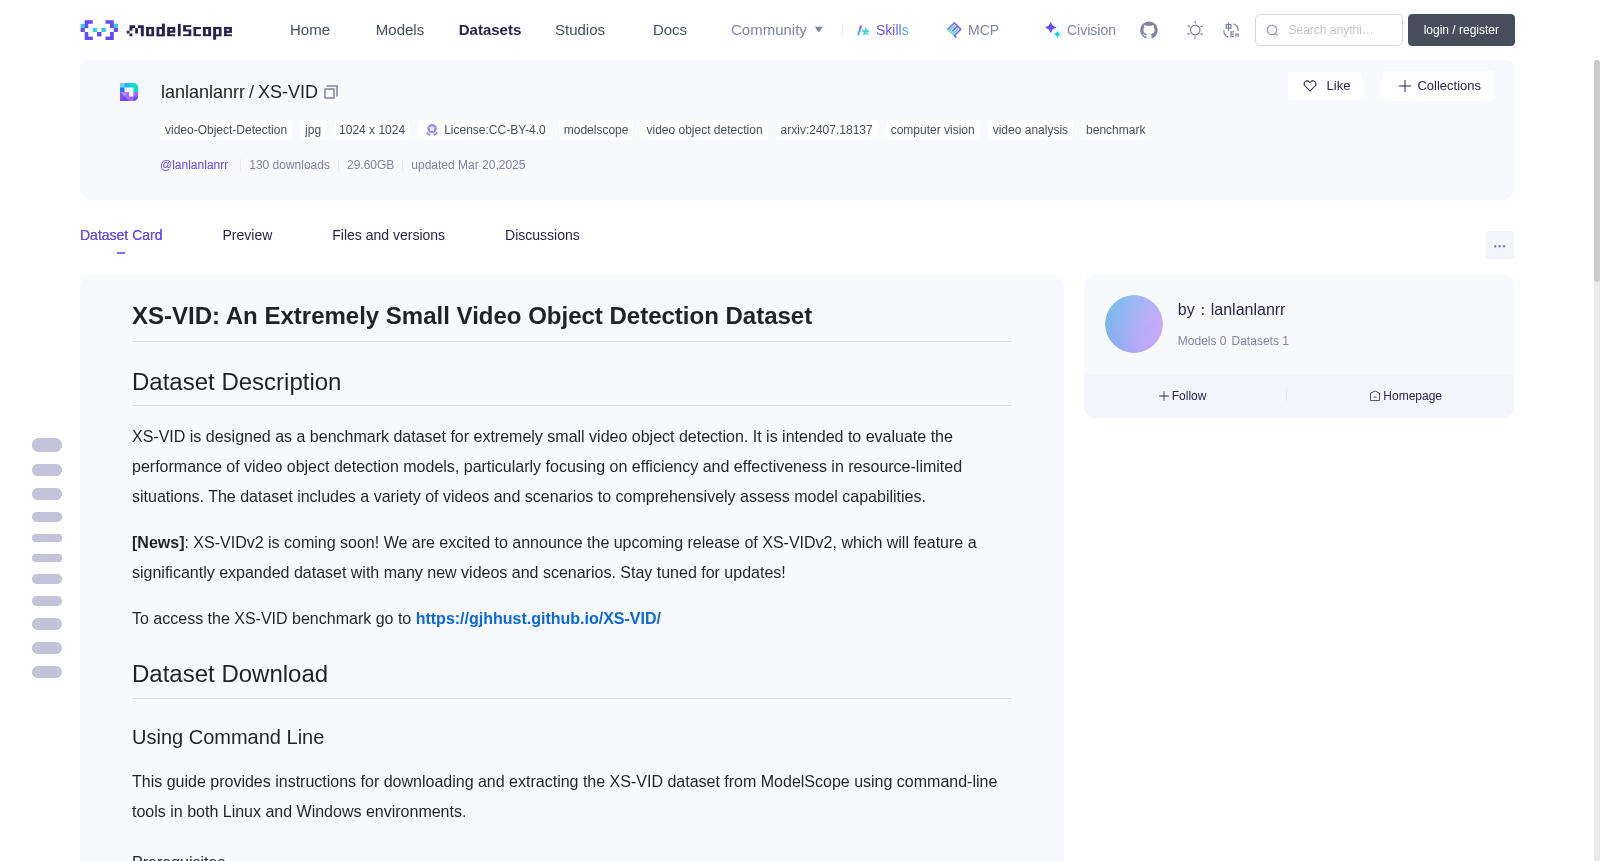1600x861 pixels.
Task: Click the video-Object-Detection tag
Action: (226, 130)
